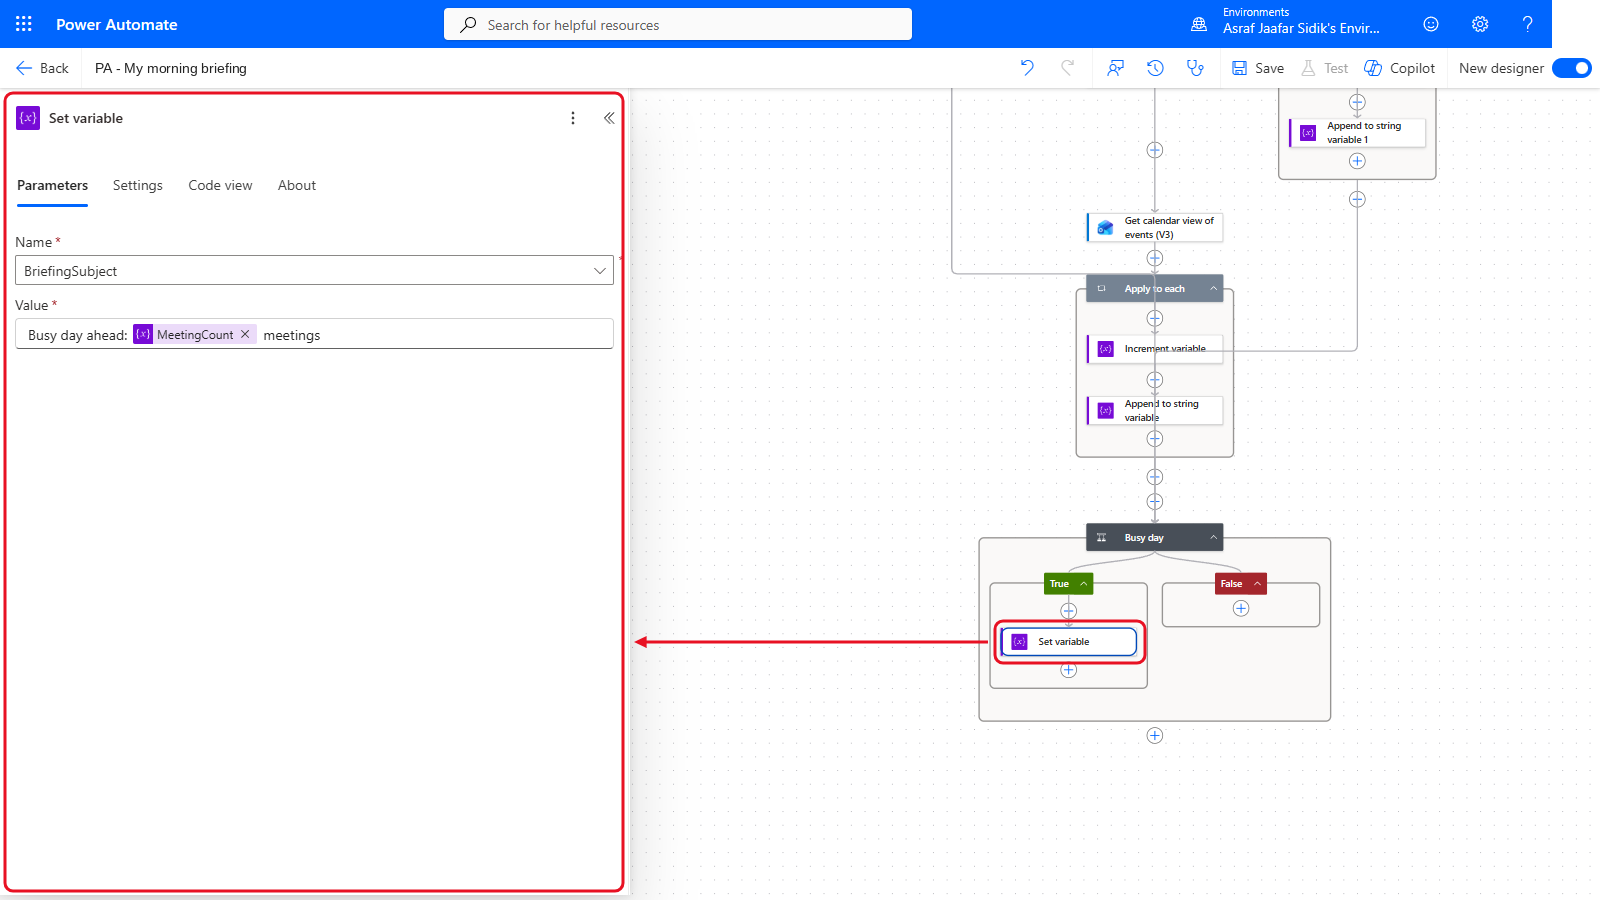Switch to the Code view tab
The height and width of the screenshot is (900, 1600).
click(220, 185)
